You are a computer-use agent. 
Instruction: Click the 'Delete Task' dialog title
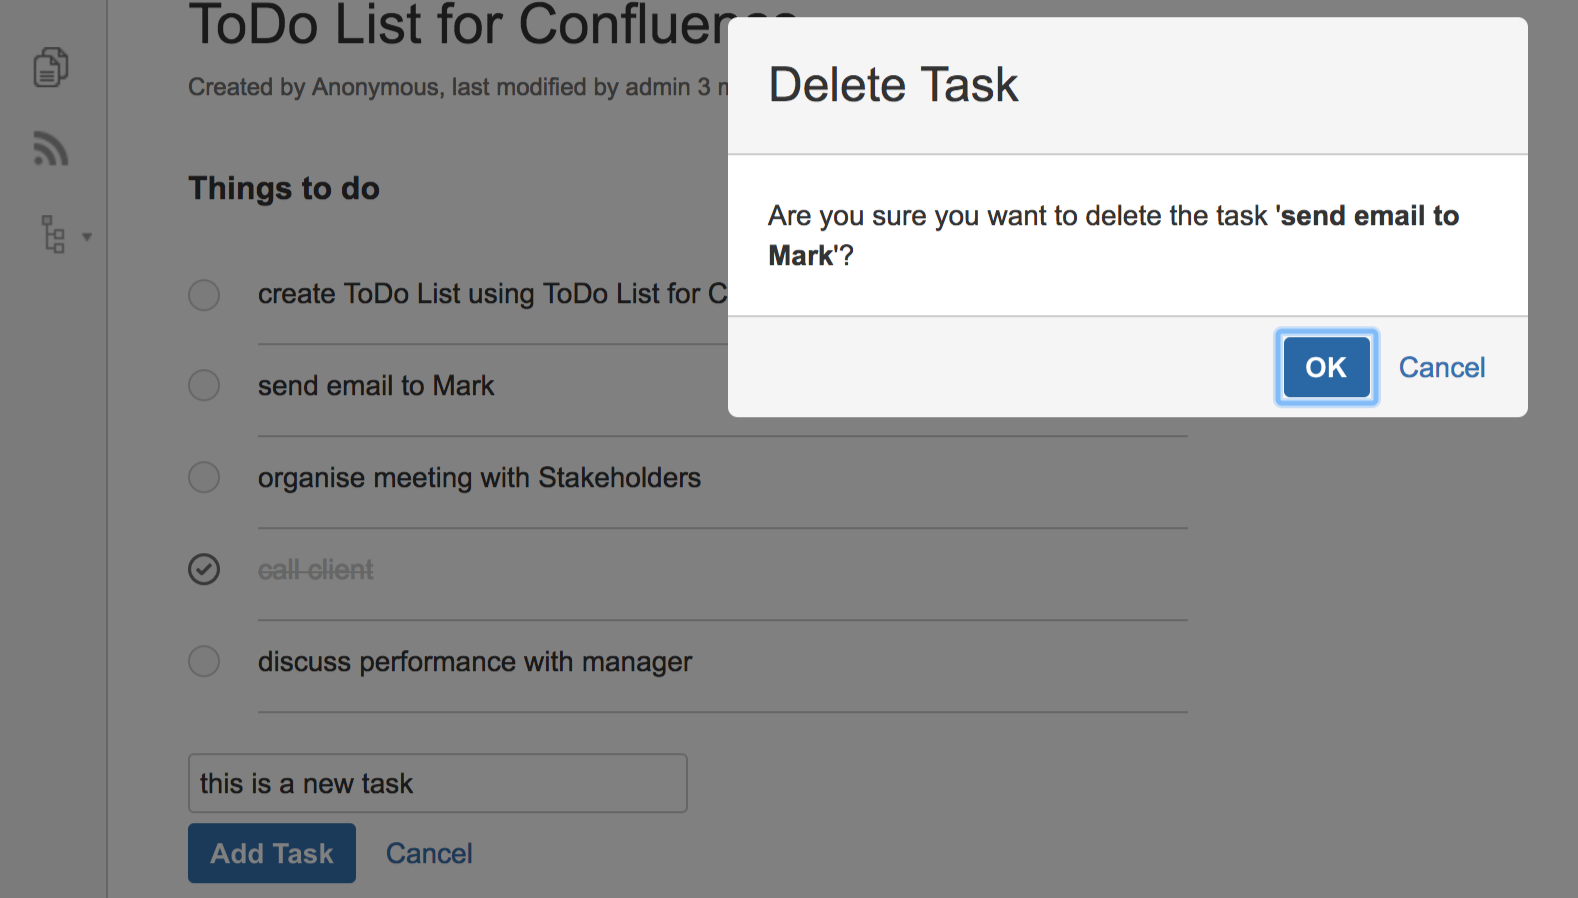tap(893, 85)
